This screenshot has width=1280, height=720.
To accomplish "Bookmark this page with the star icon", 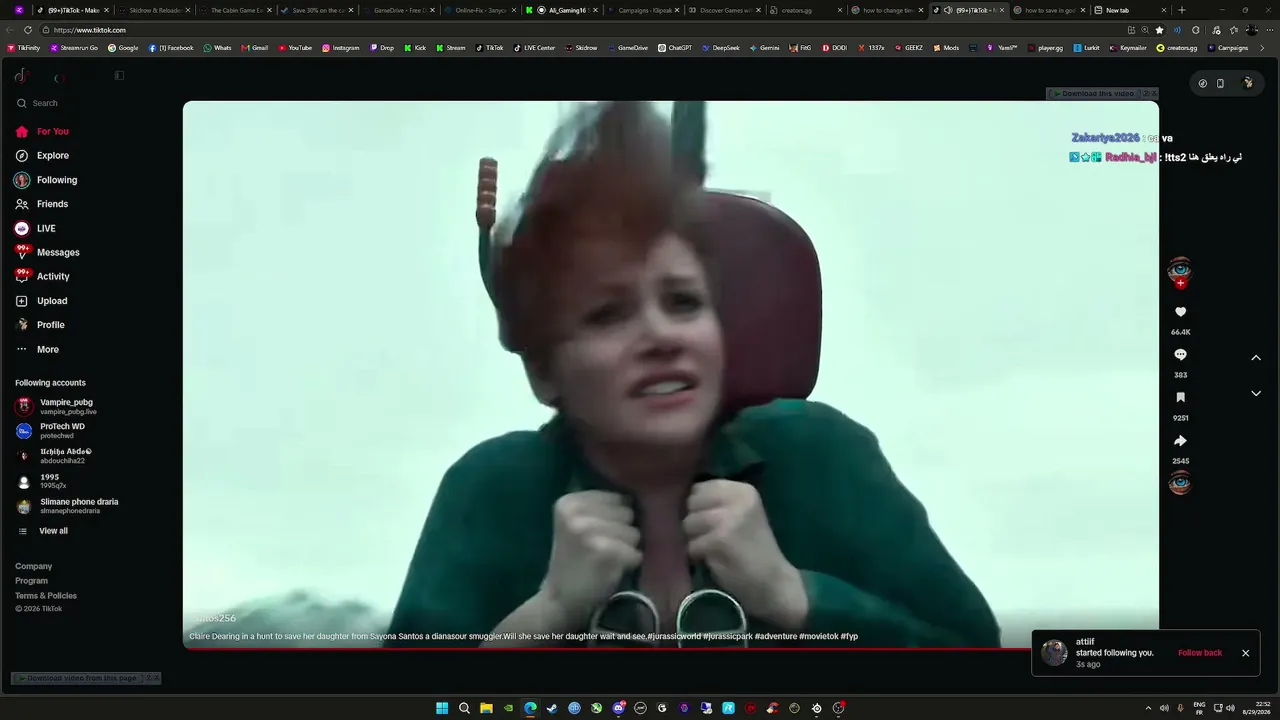I will (1159, 30).
